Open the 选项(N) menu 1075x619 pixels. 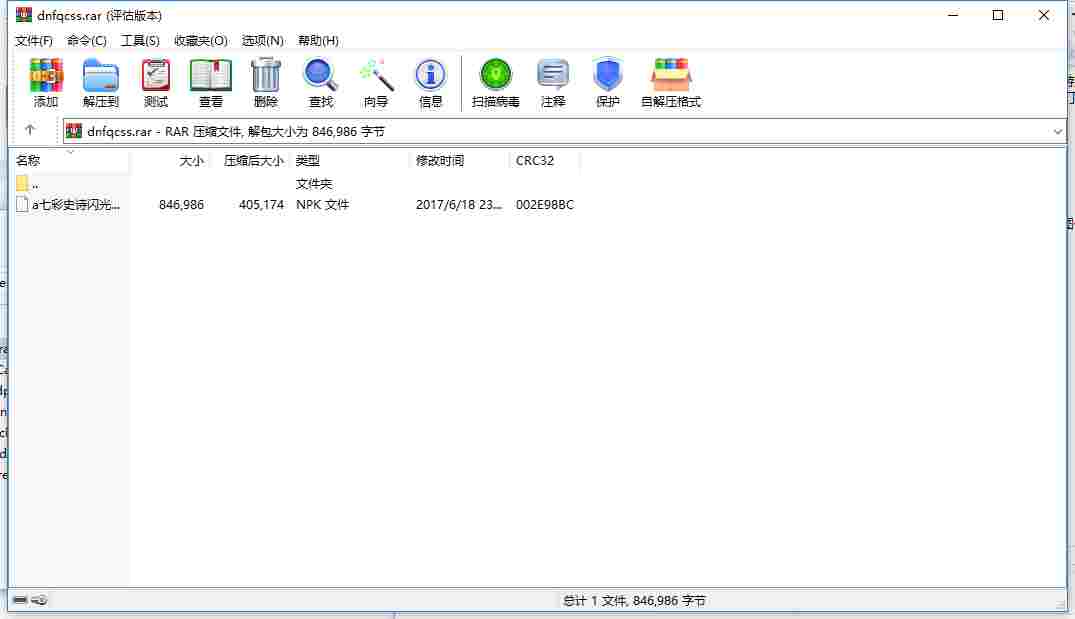[x=263, y=40]
